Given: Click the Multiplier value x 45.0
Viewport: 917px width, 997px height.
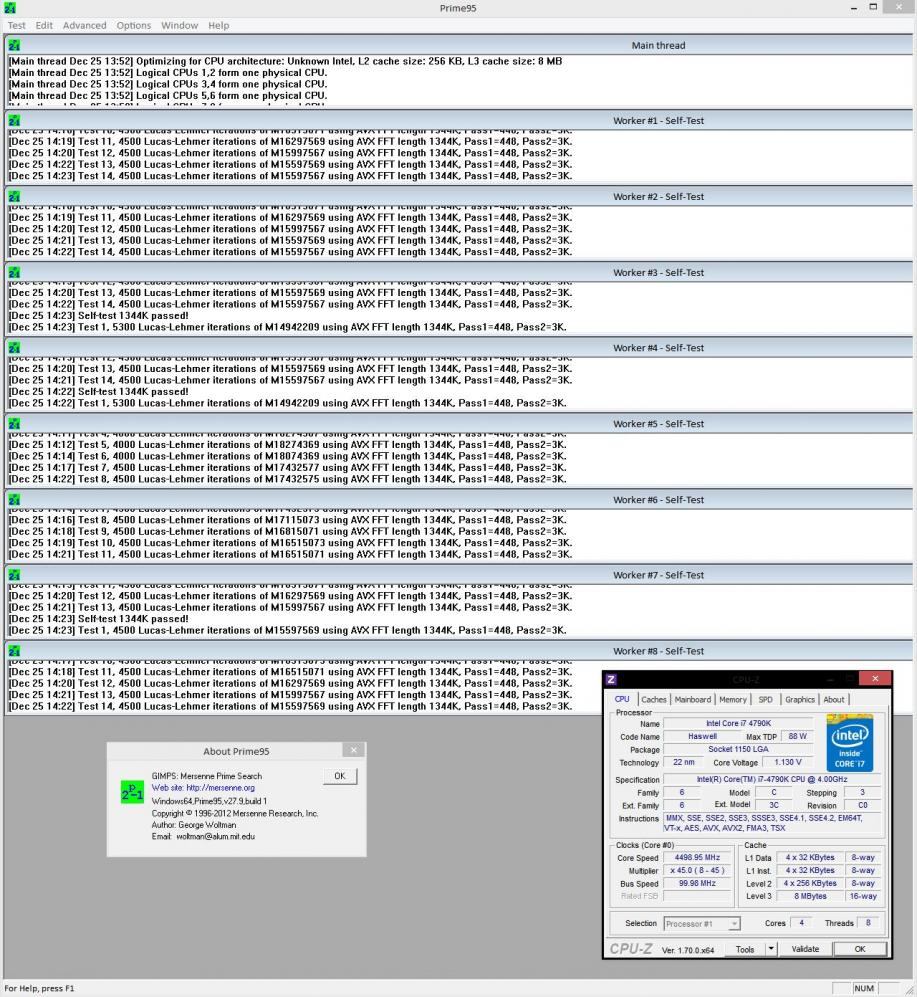Looking at the screenshot, I should pos(697,870).
